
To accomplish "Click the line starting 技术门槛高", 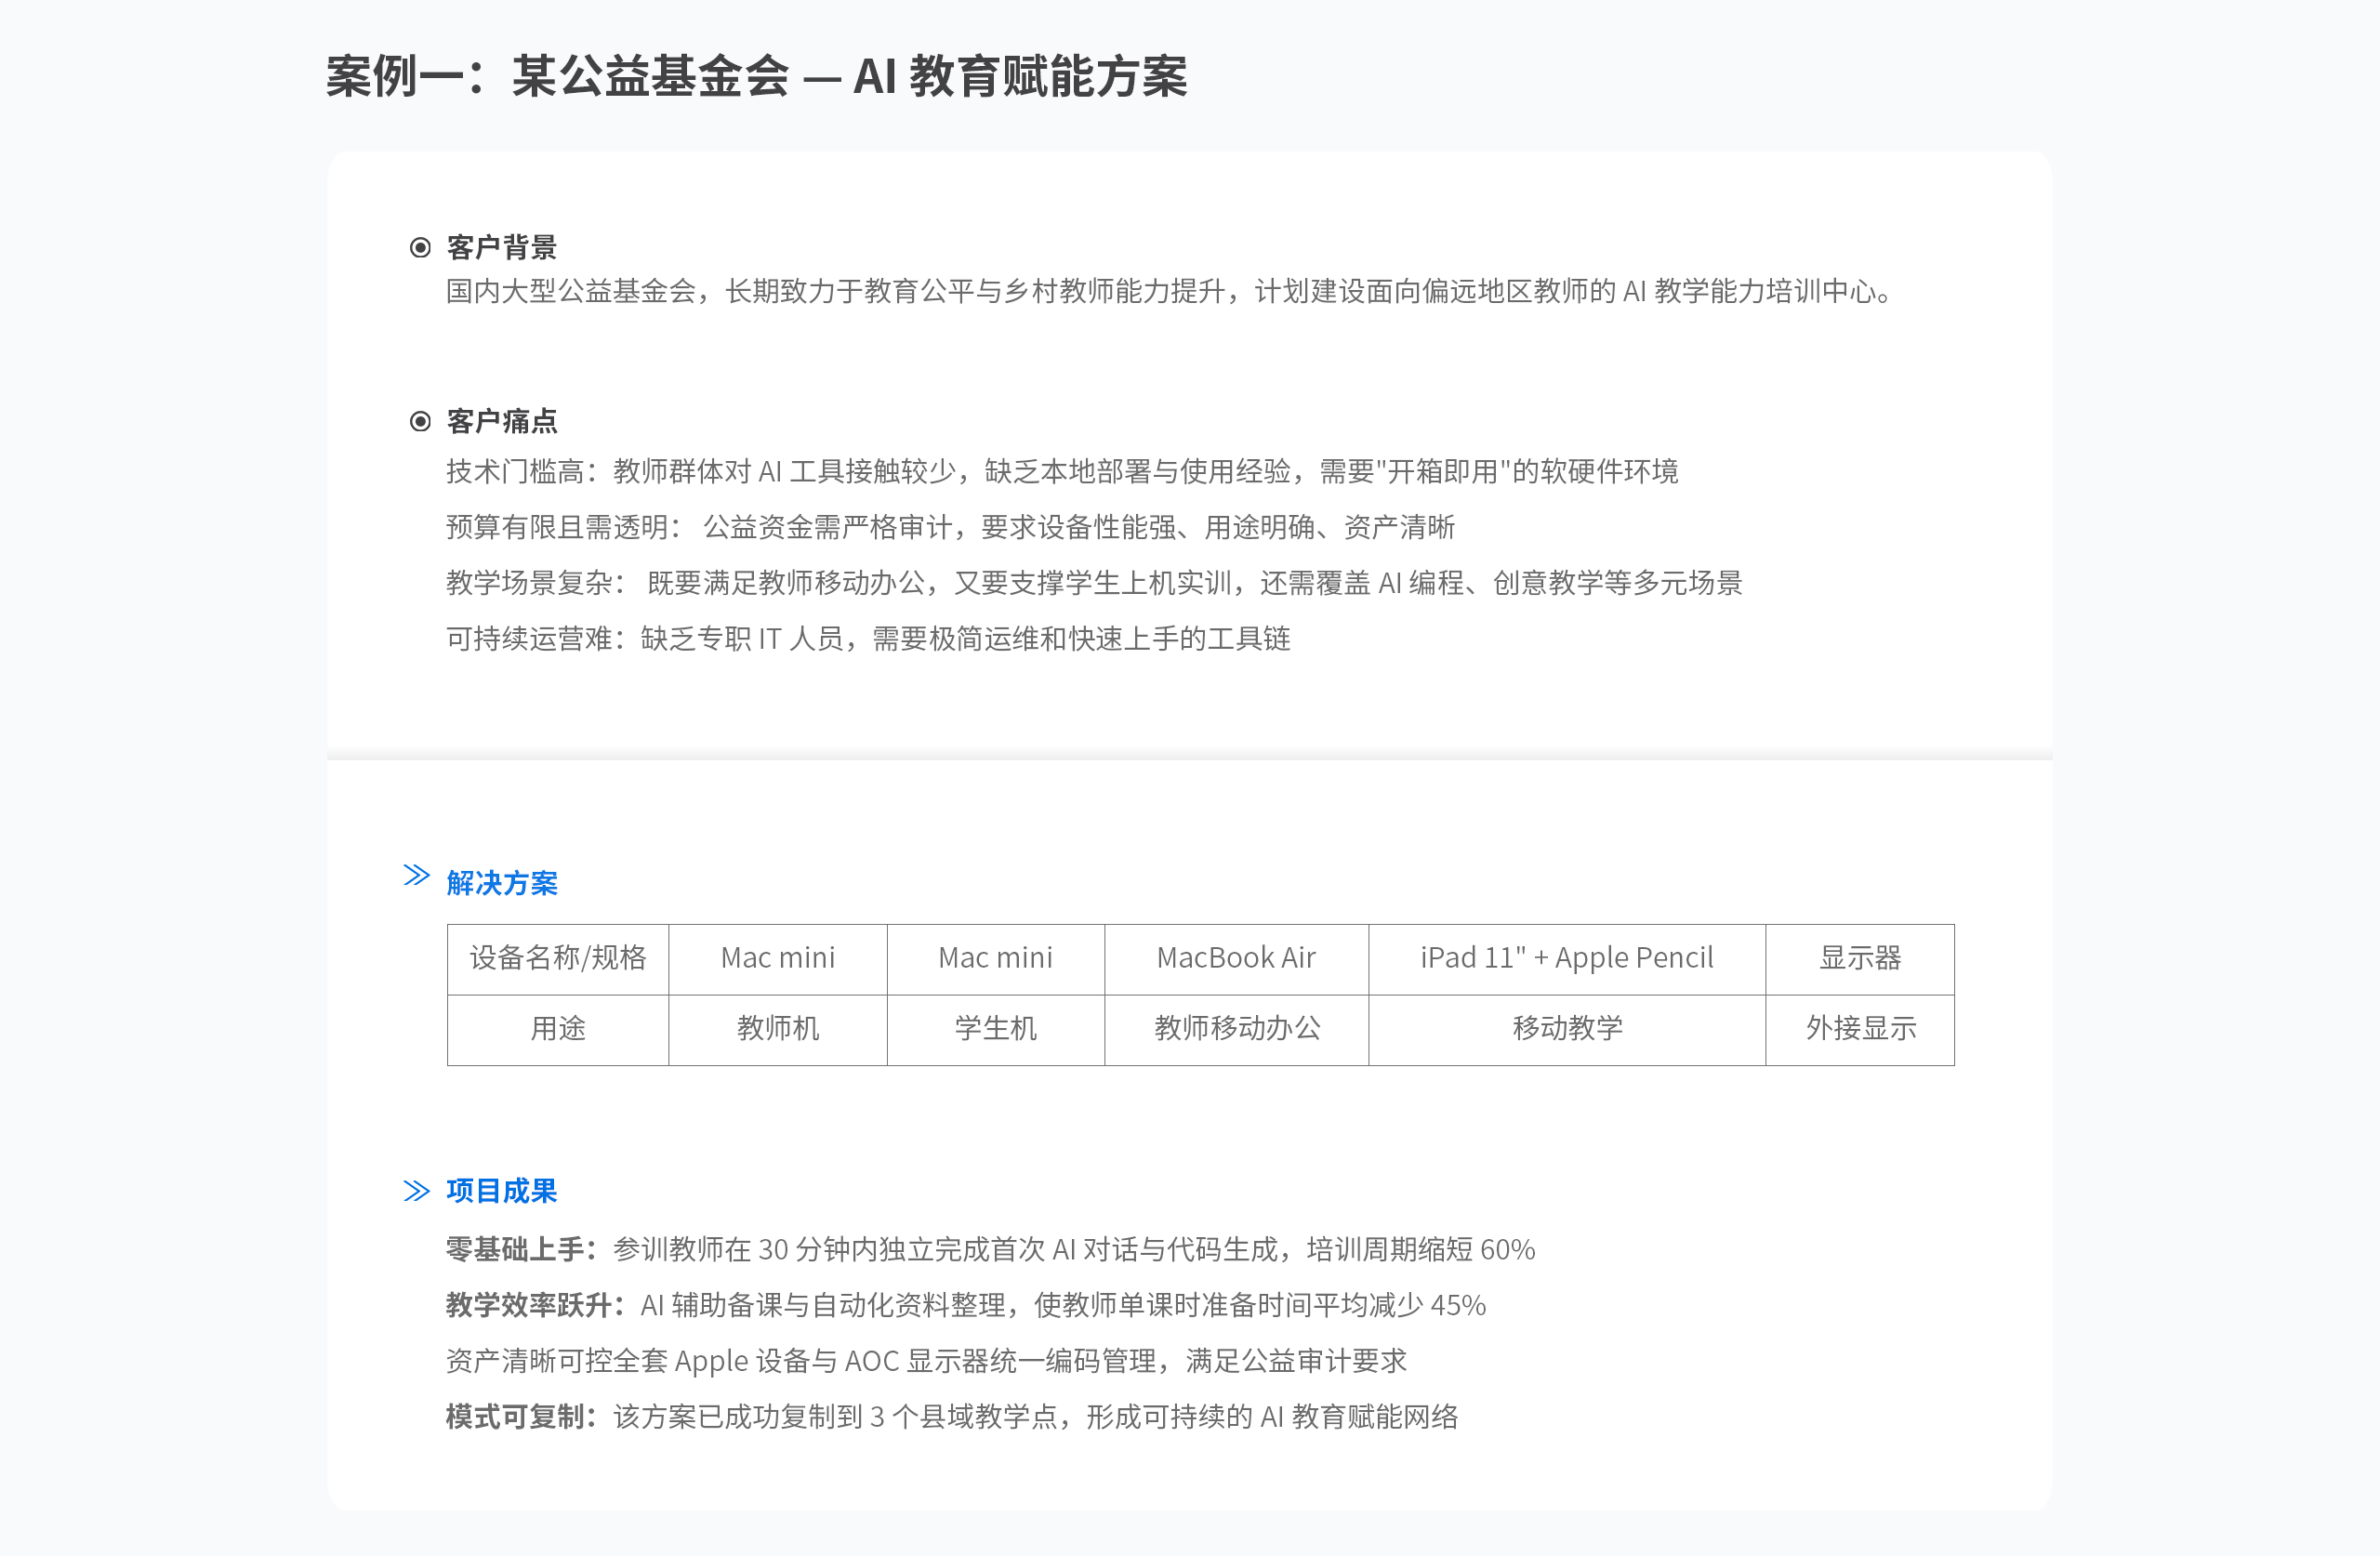I will 1062,471.
